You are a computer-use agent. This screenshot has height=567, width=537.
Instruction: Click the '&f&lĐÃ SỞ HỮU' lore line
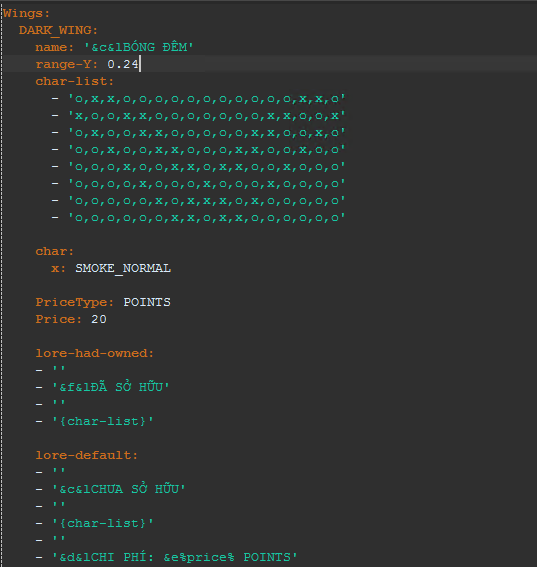[111, 387]
